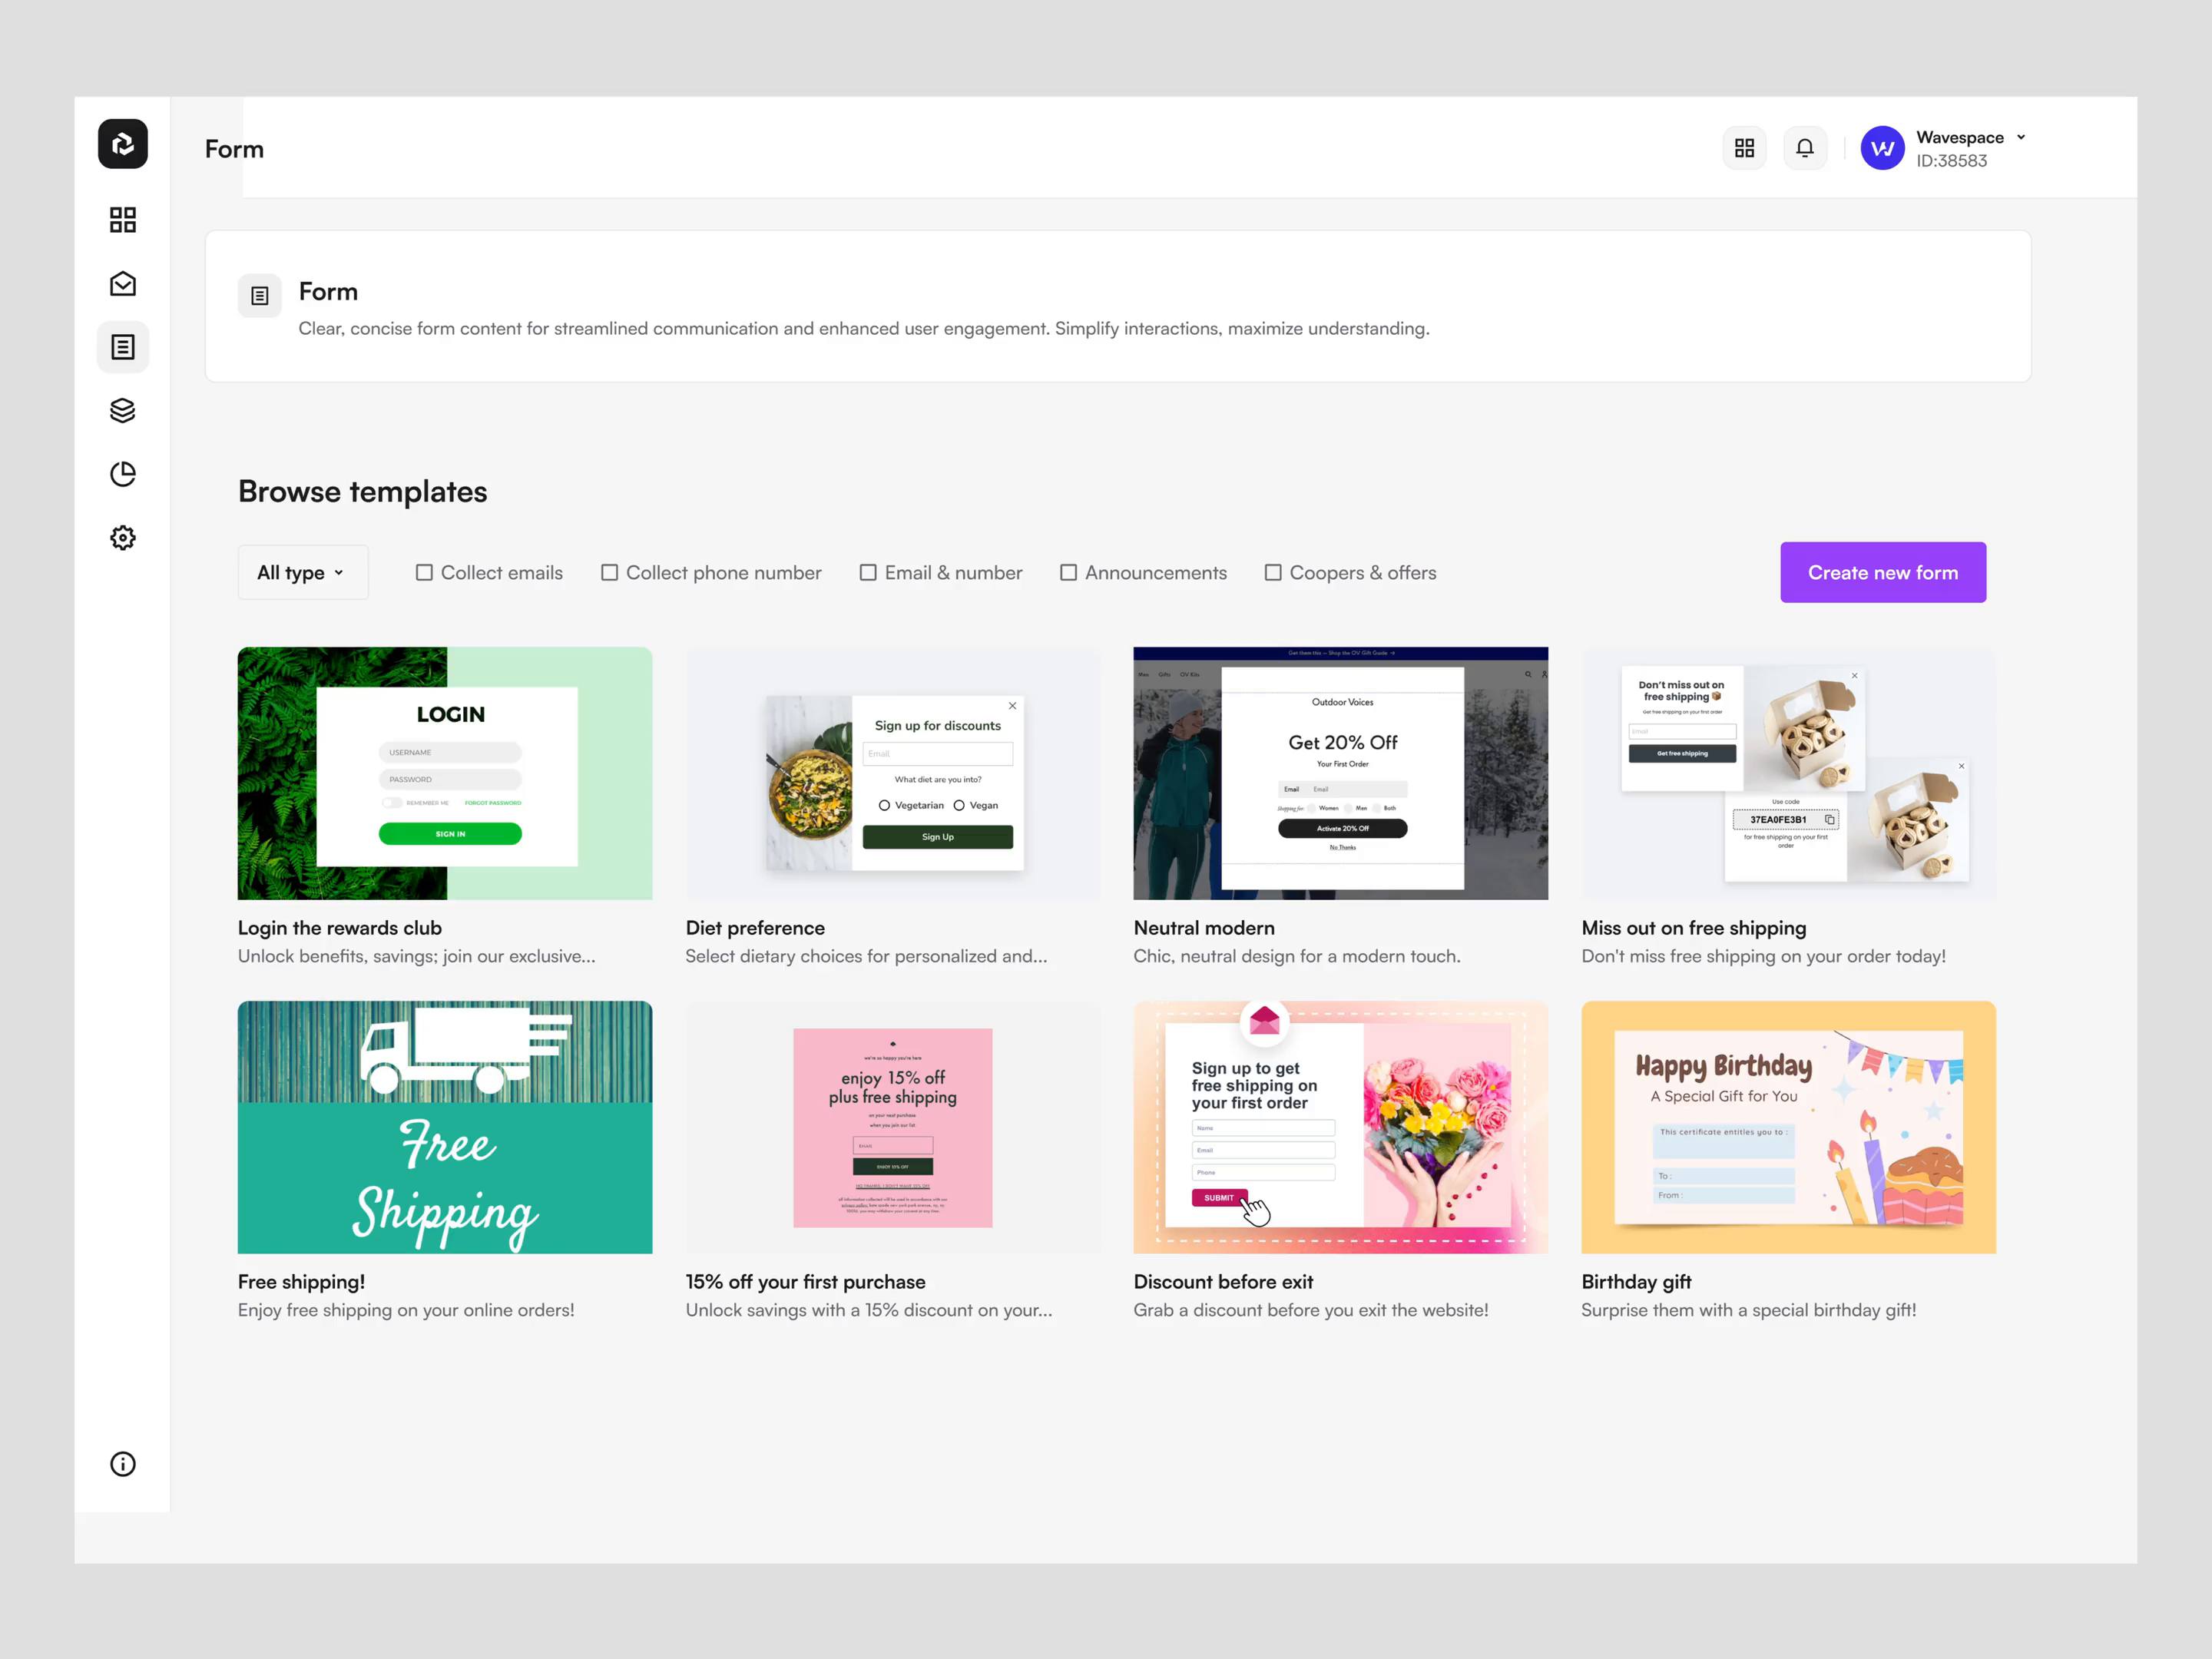This screenshot has height=1659, width=2212.
Task: Select the Email & number filter
Action: click(868, 572)
